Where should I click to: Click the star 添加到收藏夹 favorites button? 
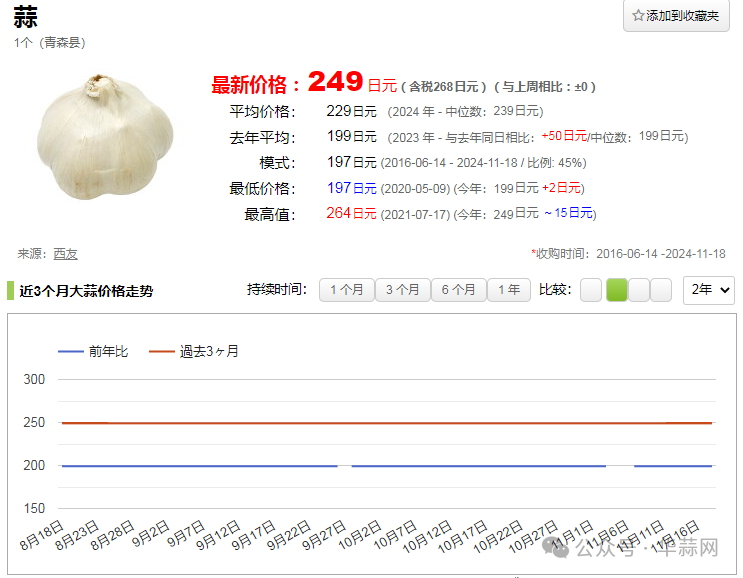676,16
